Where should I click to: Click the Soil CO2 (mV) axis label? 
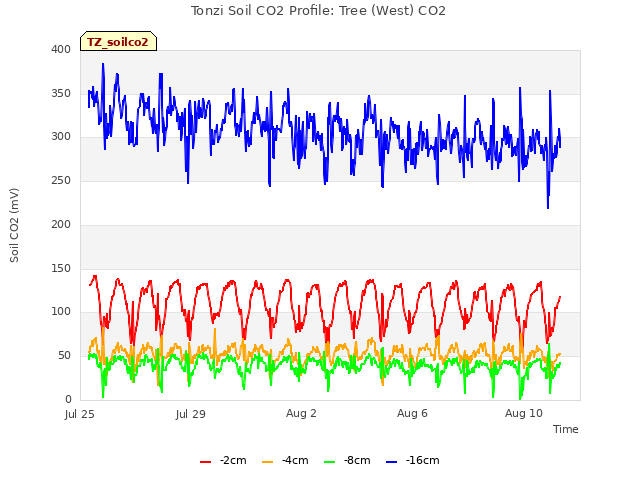coord(14,225)
